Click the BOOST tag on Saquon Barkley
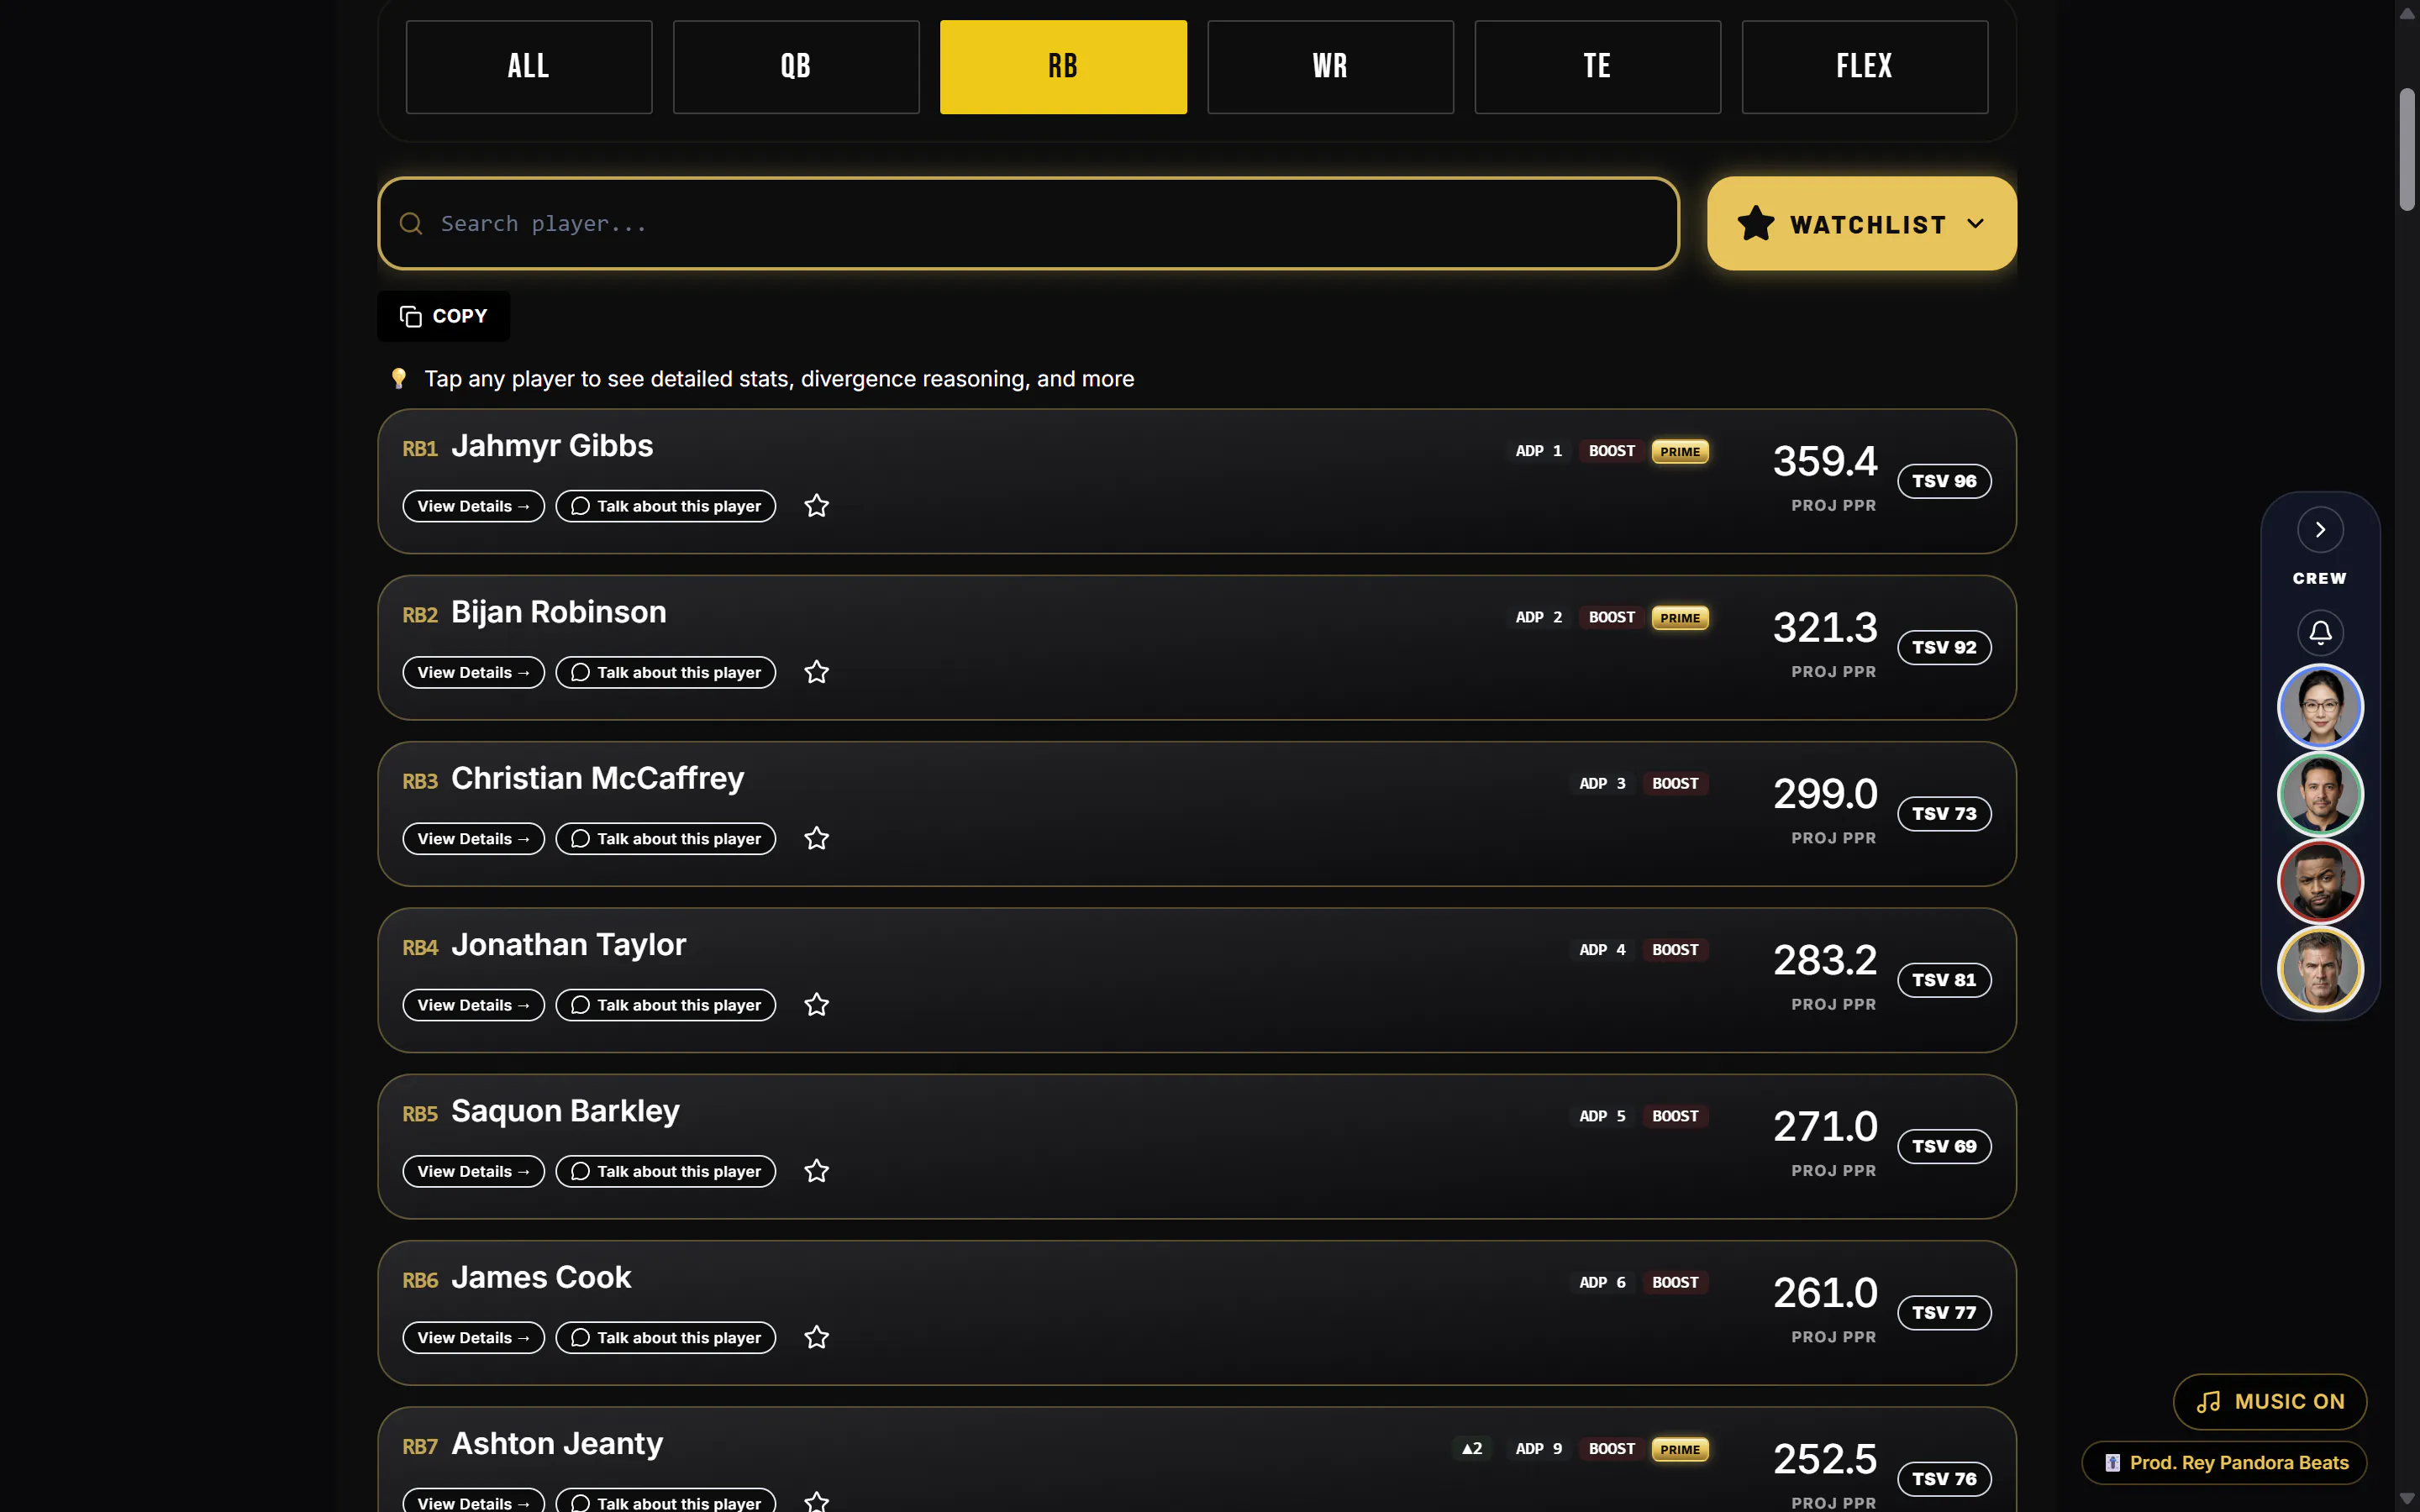Screen dimensions: 2420x1512 [x=1675, y=1116]
